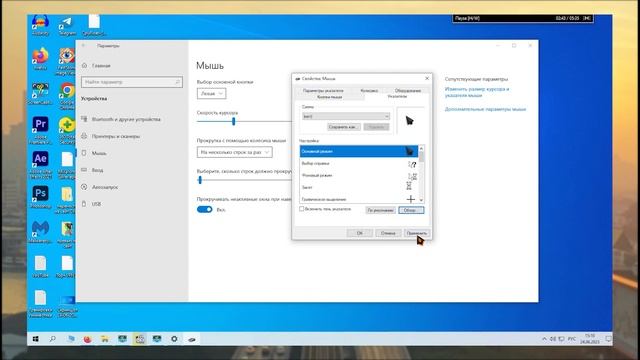Click Сохранить как button
This screenshot has width=640, height=360.
(344, 127)
